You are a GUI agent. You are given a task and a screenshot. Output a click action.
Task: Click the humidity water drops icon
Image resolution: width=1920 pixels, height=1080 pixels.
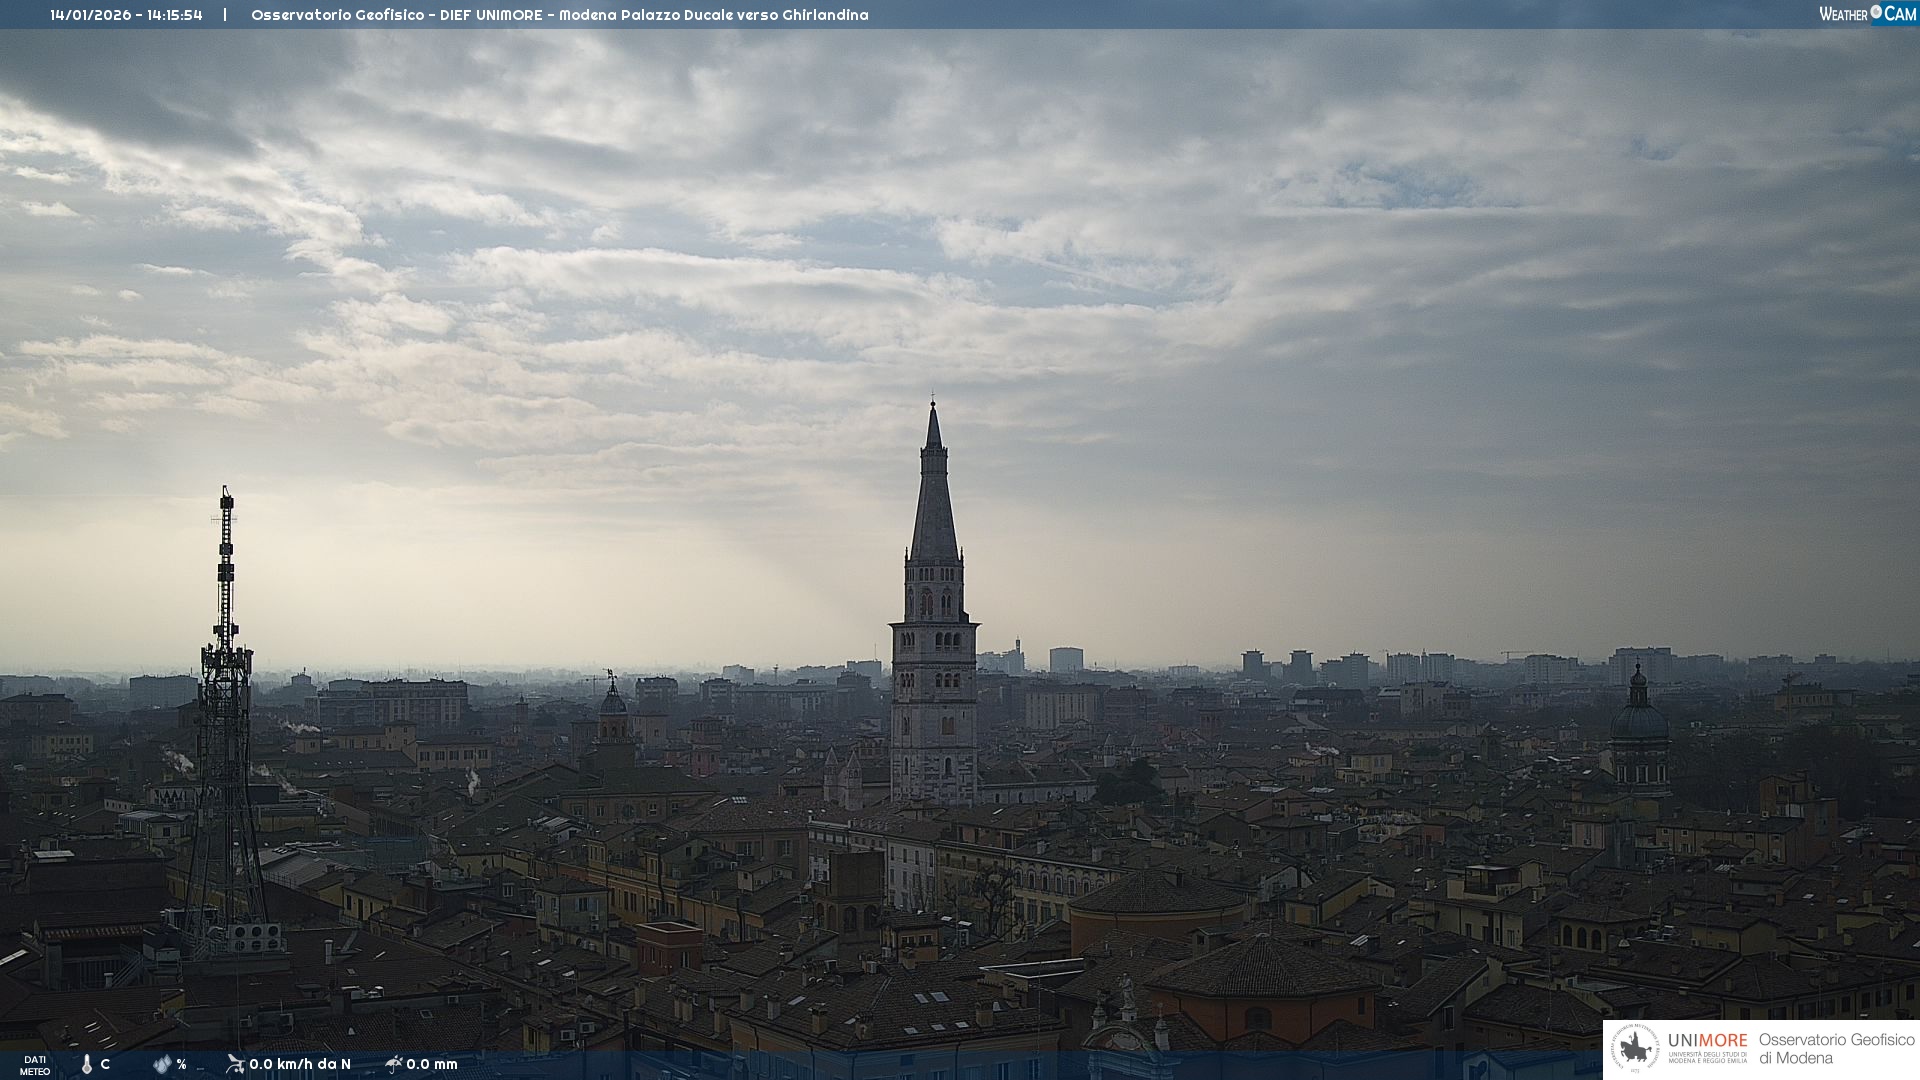click(162, 1064)
